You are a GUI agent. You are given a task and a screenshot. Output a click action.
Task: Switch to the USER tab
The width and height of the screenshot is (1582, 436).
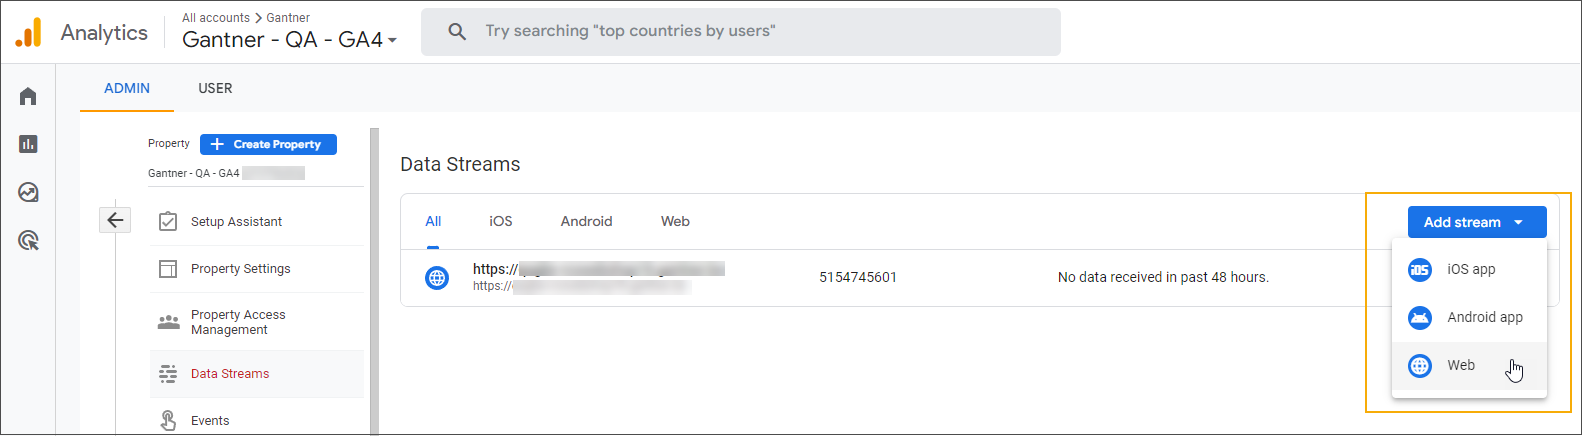point(215,88)
